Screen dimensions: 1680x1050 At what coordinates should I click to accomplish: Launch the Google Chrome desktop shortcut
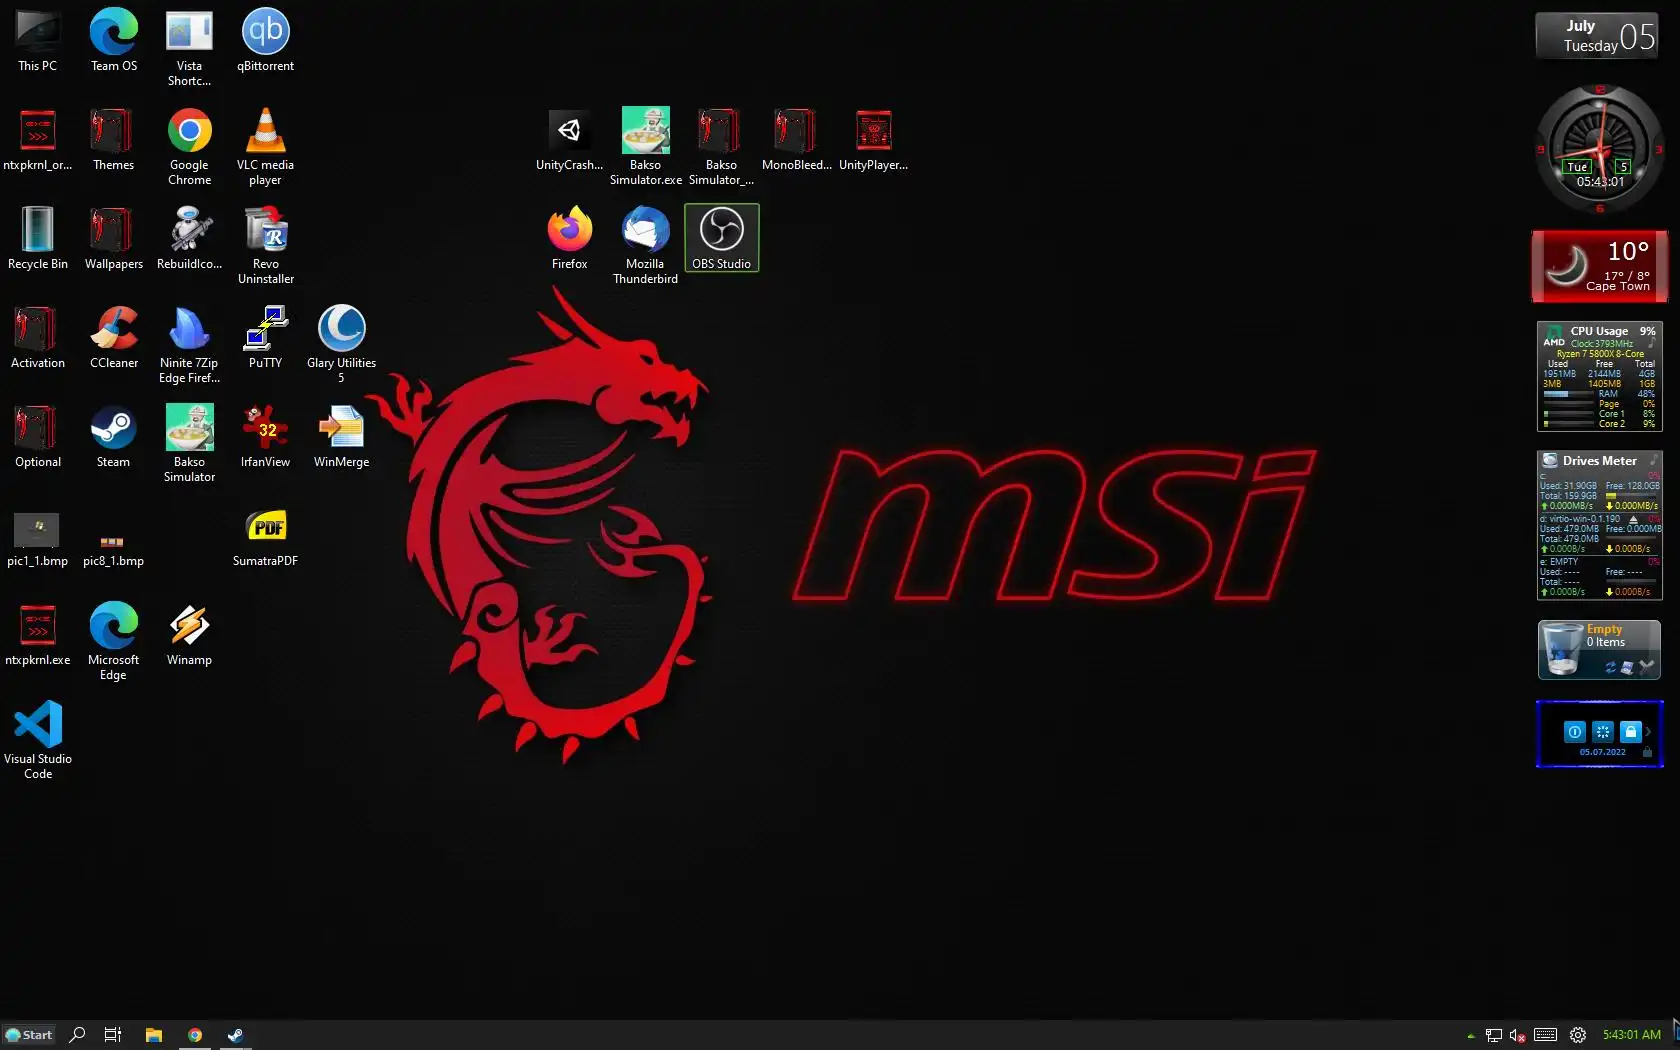point(189,147)
